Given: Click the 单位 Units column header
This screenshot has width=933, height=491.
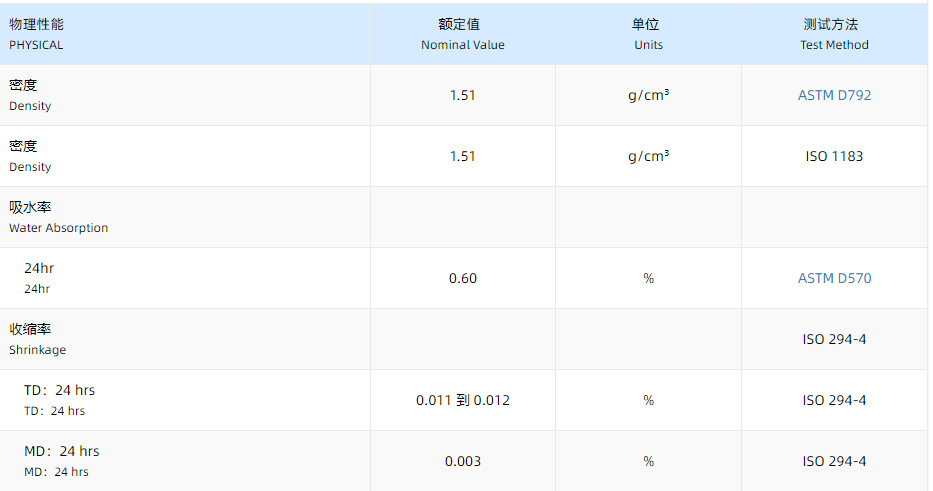Looking at the screenshot, I should 647,34.
